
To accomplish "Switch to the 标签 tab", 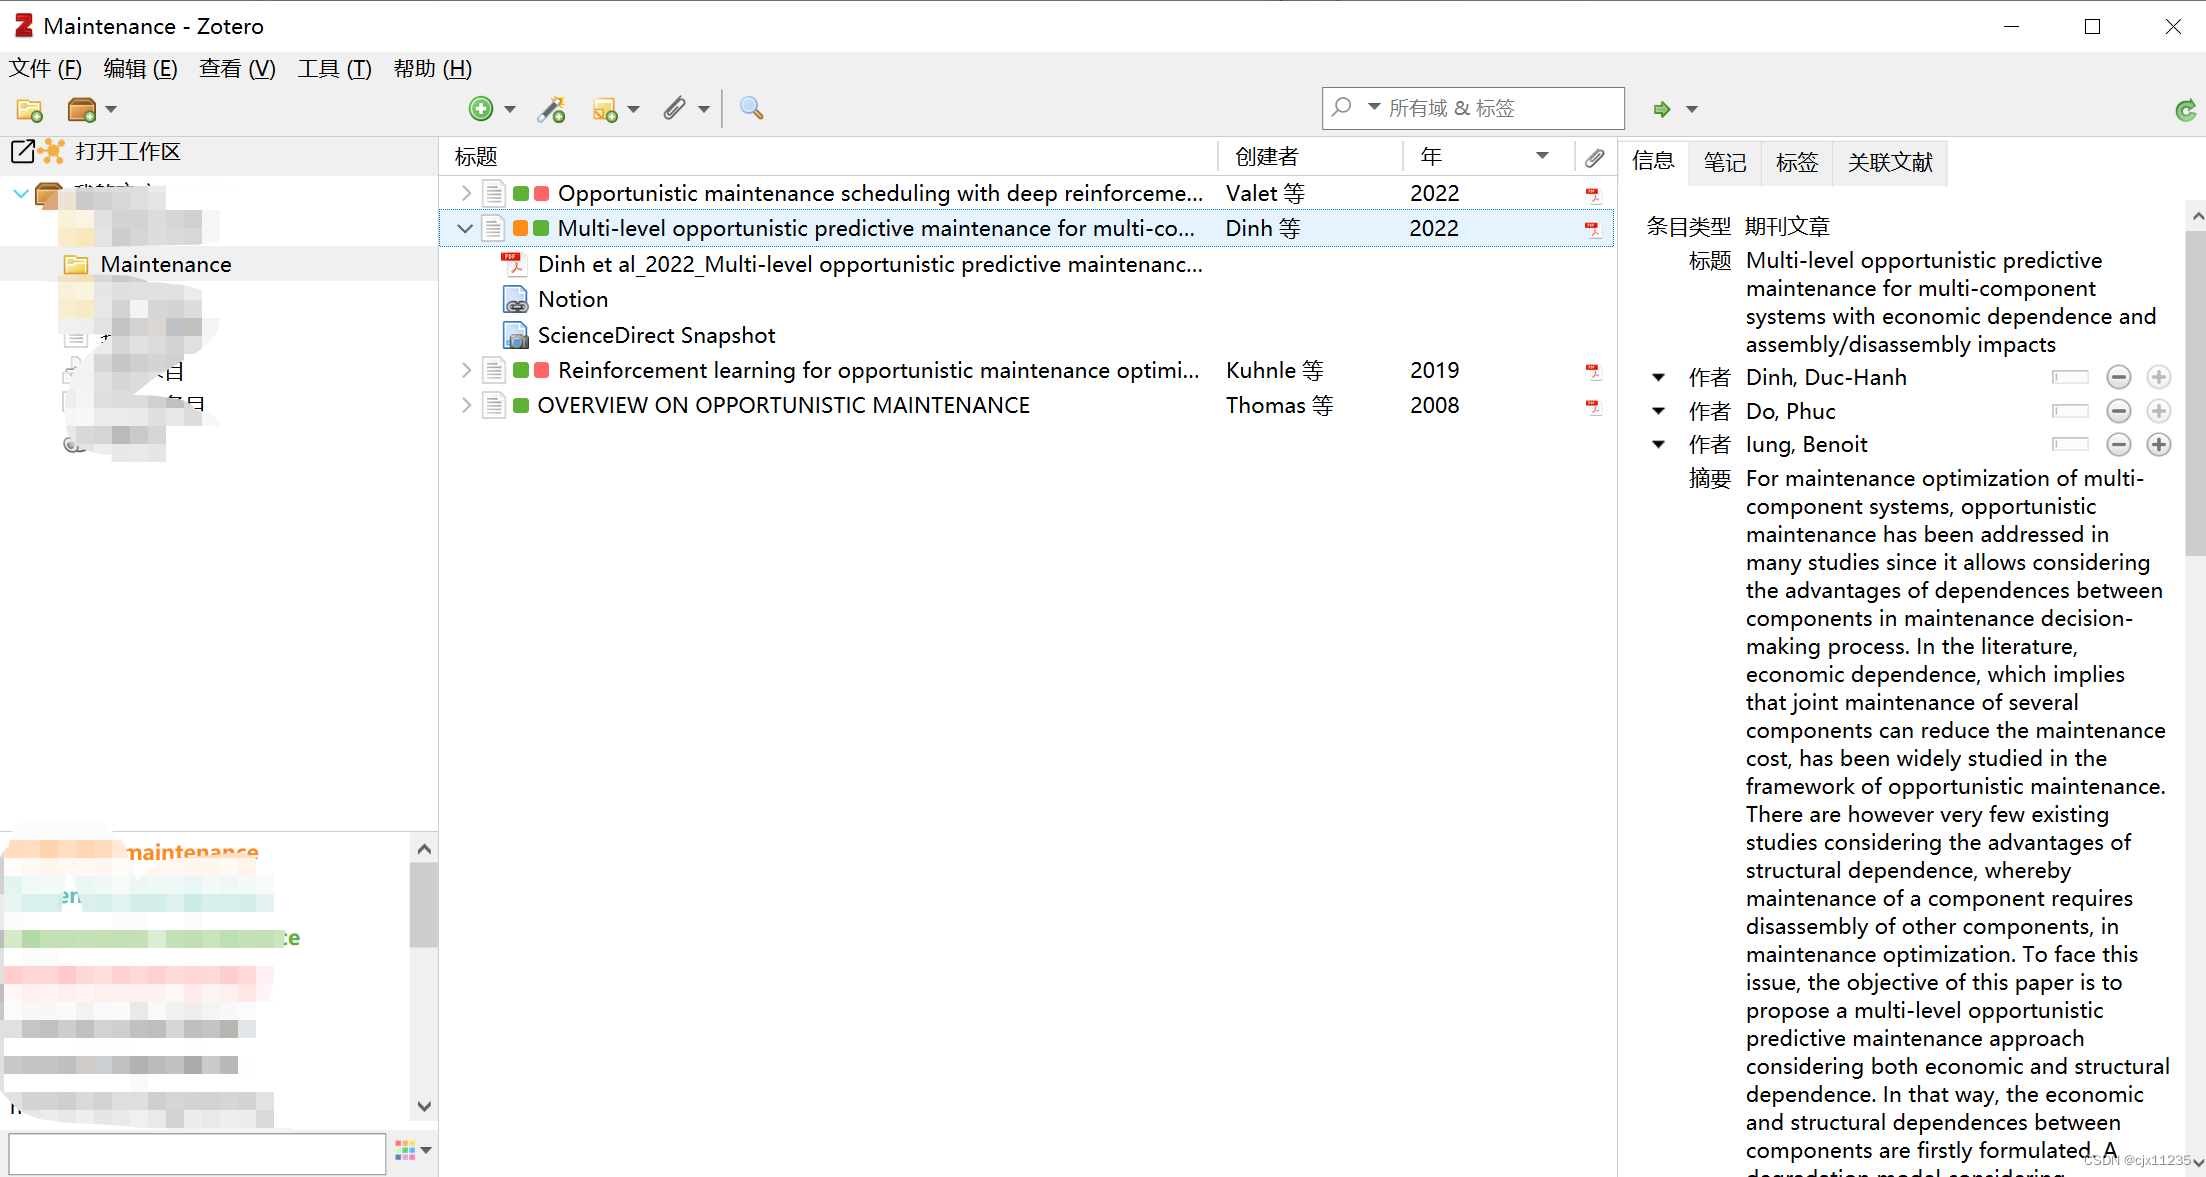I will (1797, 162).
